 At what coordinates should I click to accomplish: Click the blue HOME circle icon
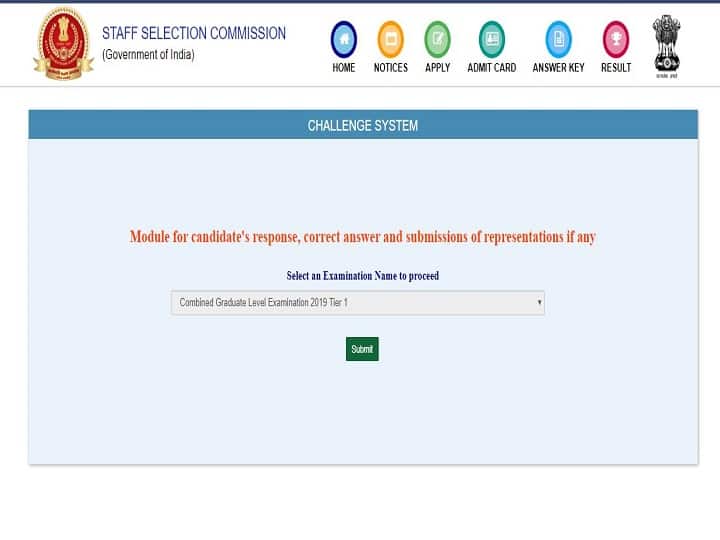(x=343, y=39)
